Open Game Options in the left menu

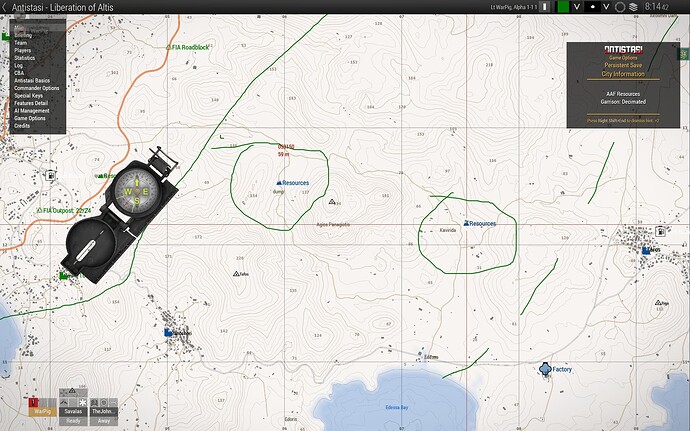coord(29,118)
